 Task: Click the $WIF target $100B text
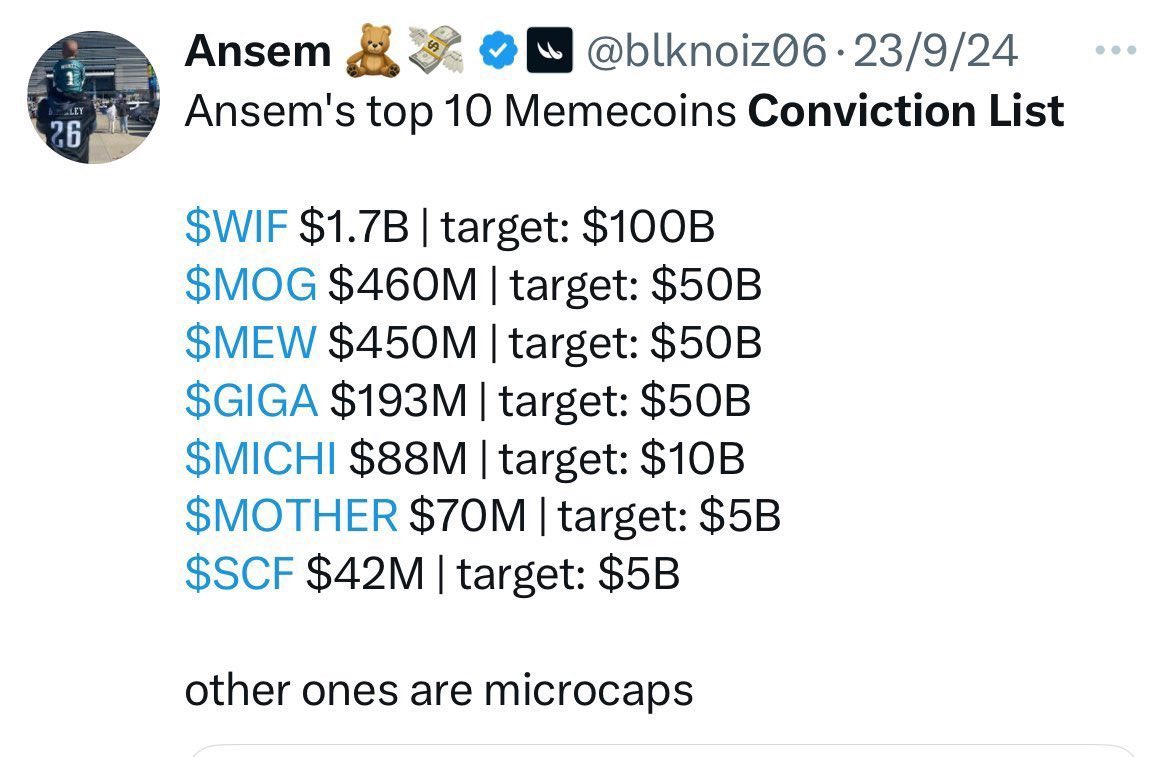coord(577,229)
